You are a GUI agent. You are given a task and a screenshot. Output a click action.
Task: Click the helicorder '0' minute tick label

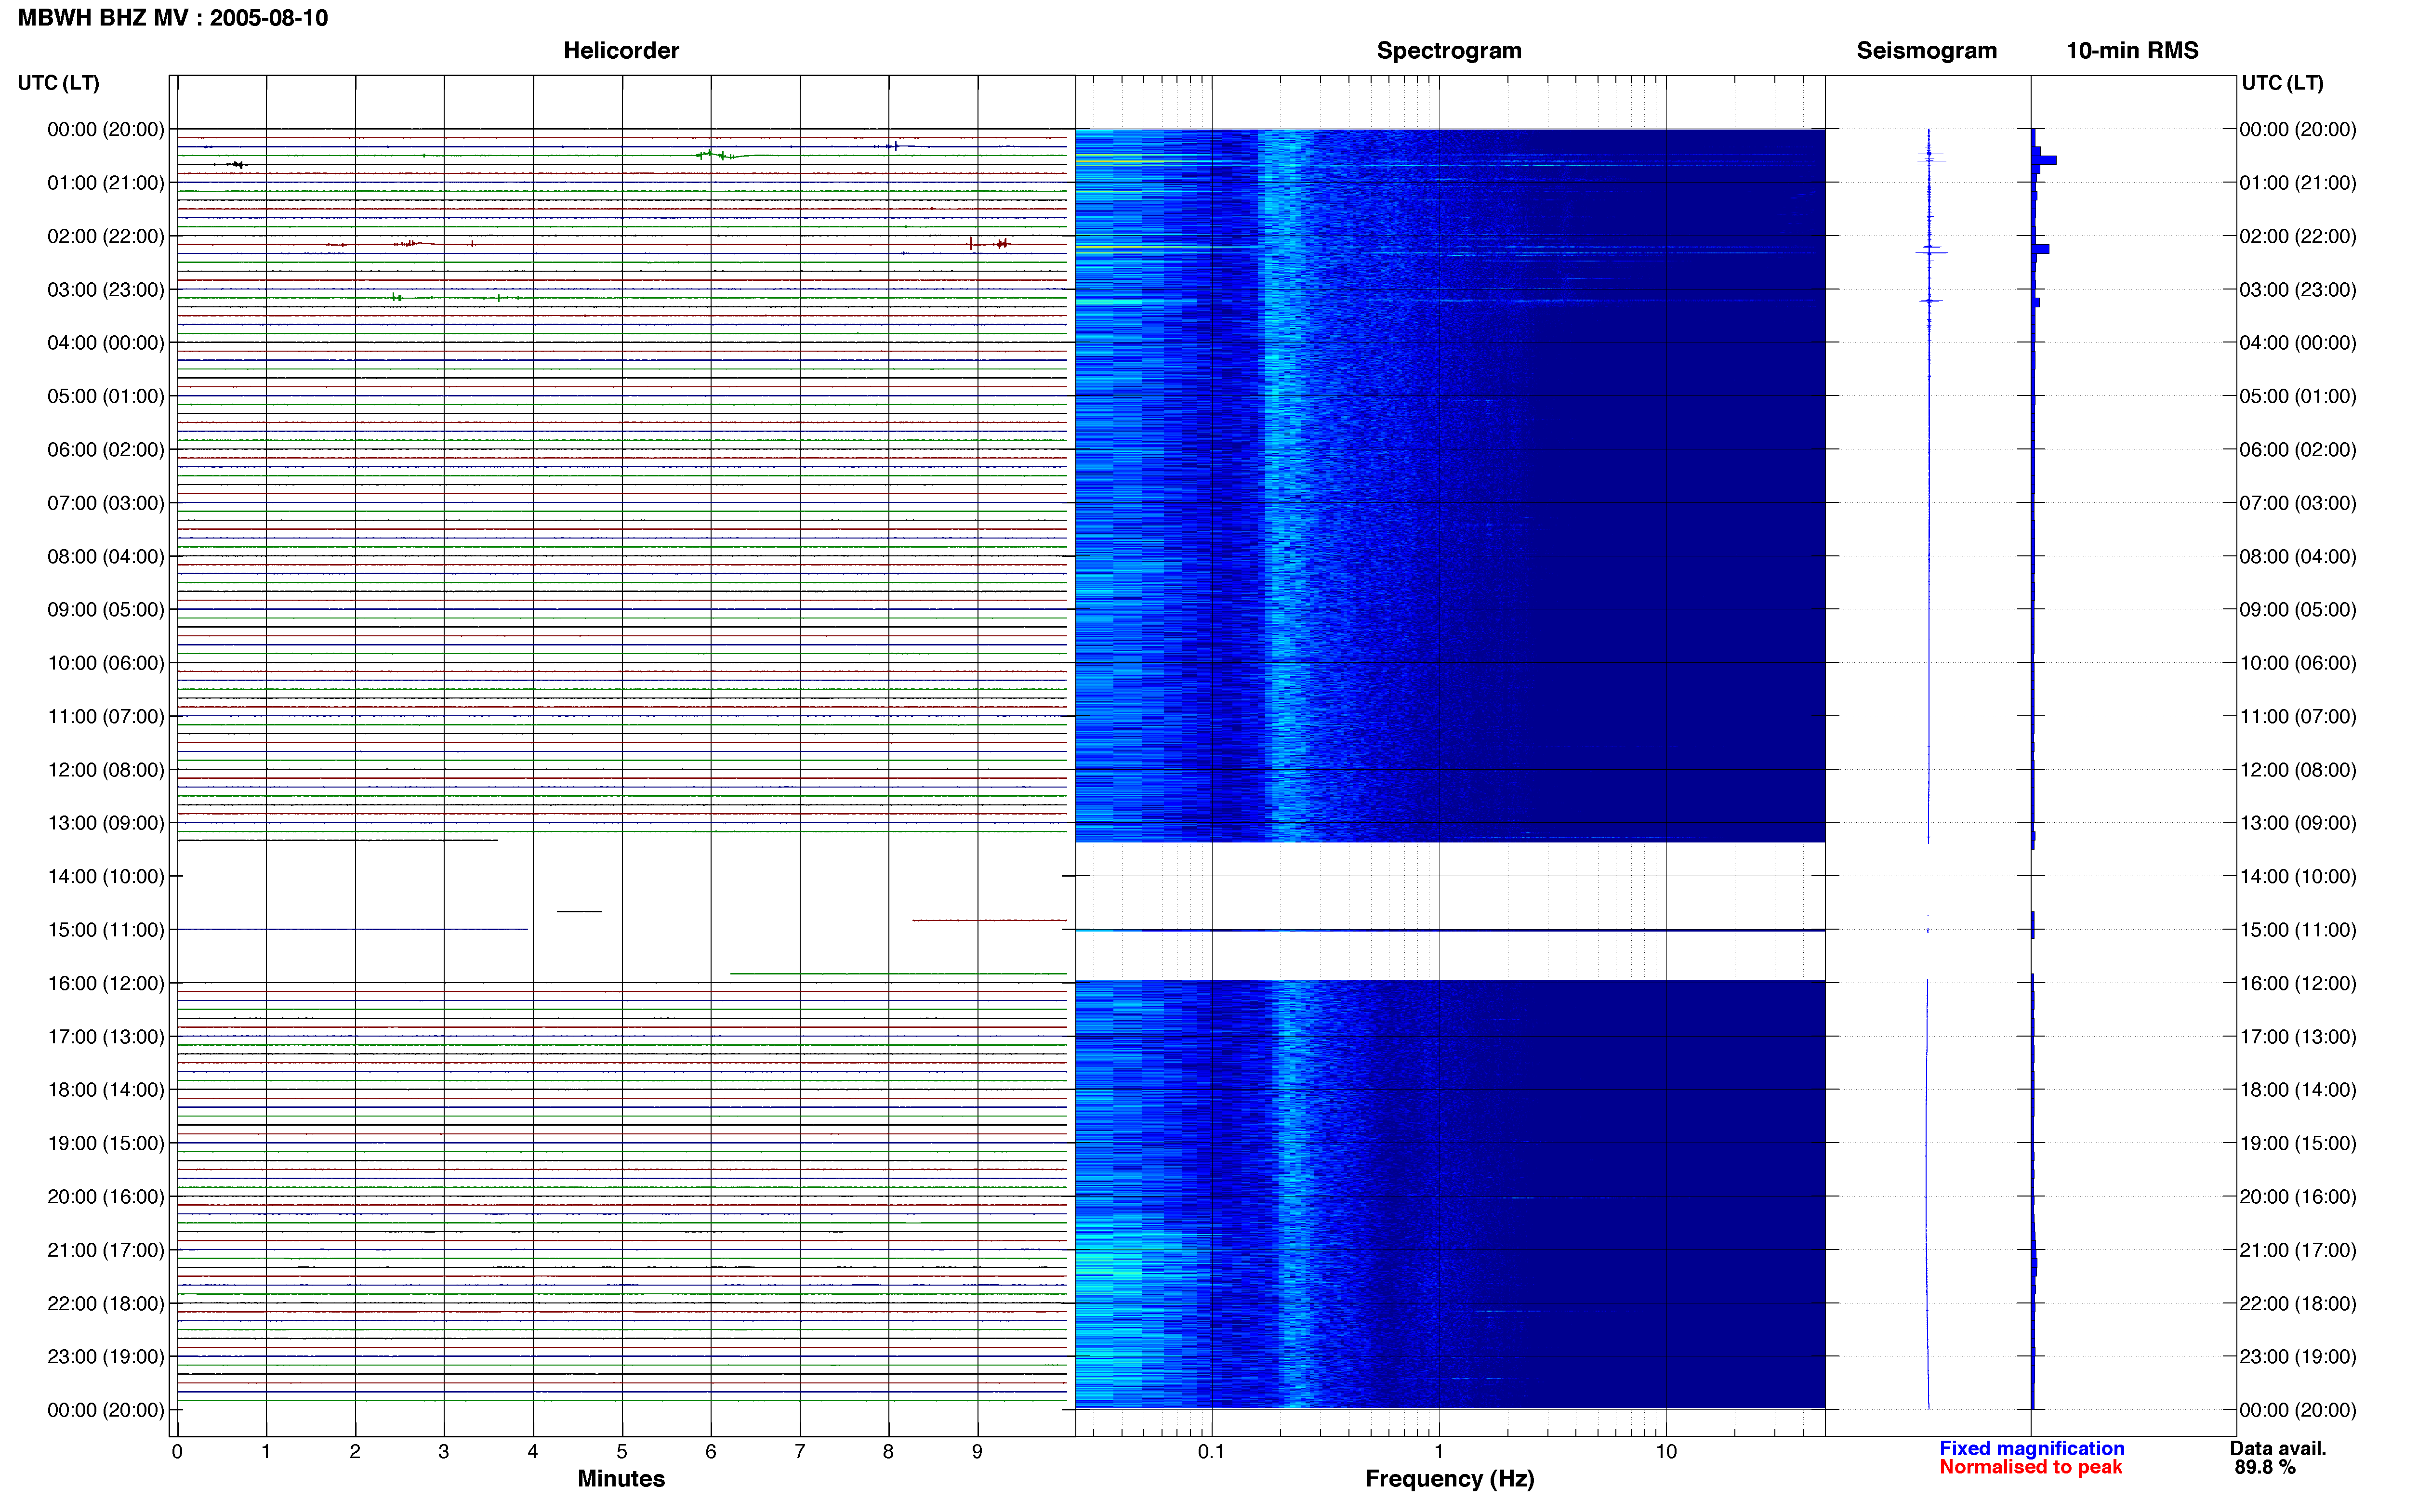coord(177,1451)
